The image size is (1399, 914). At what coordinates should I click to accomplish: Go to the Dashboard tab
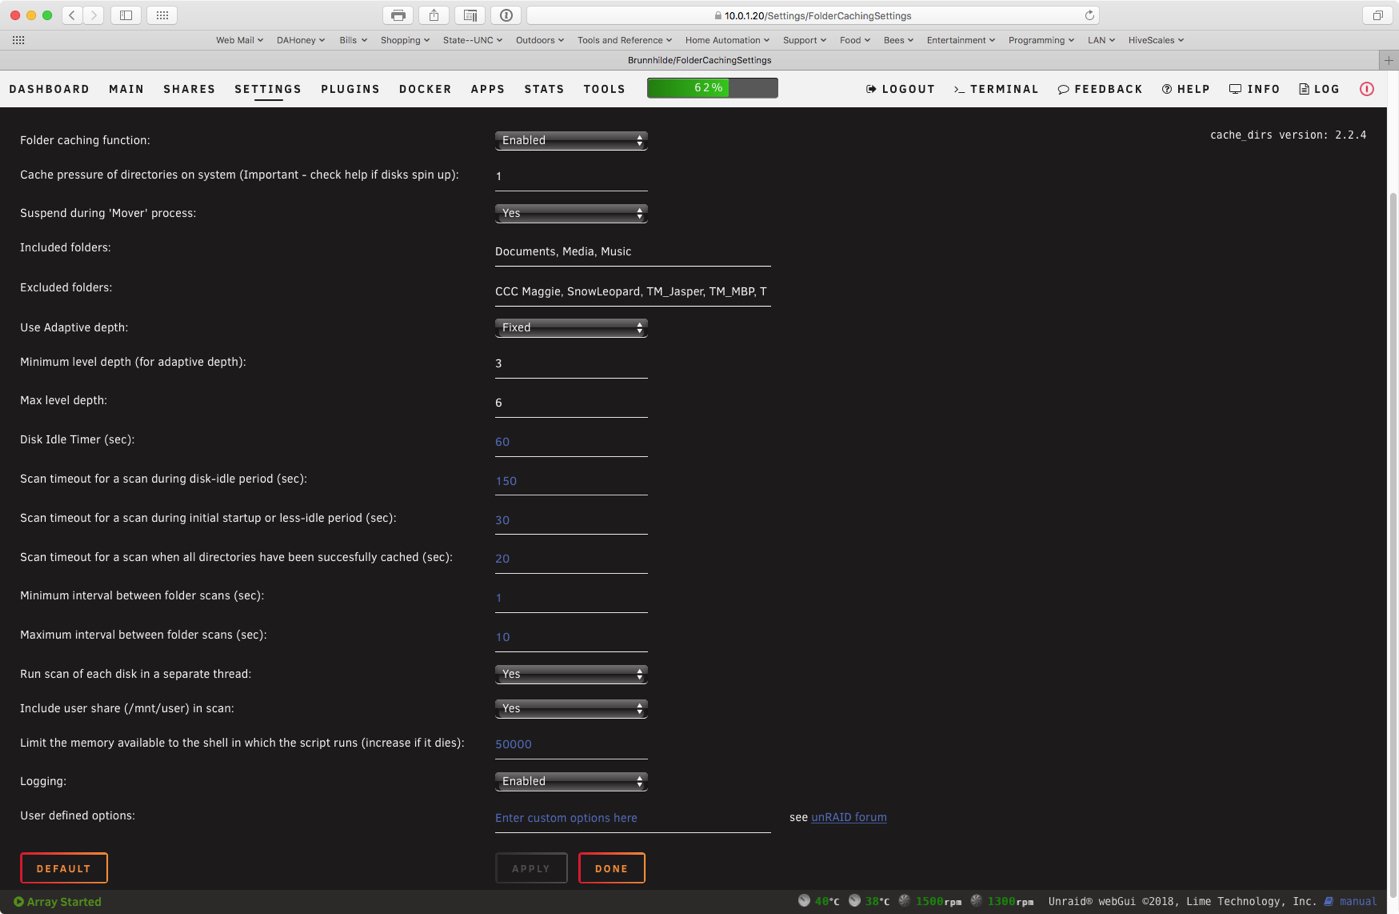pos(49,89)
